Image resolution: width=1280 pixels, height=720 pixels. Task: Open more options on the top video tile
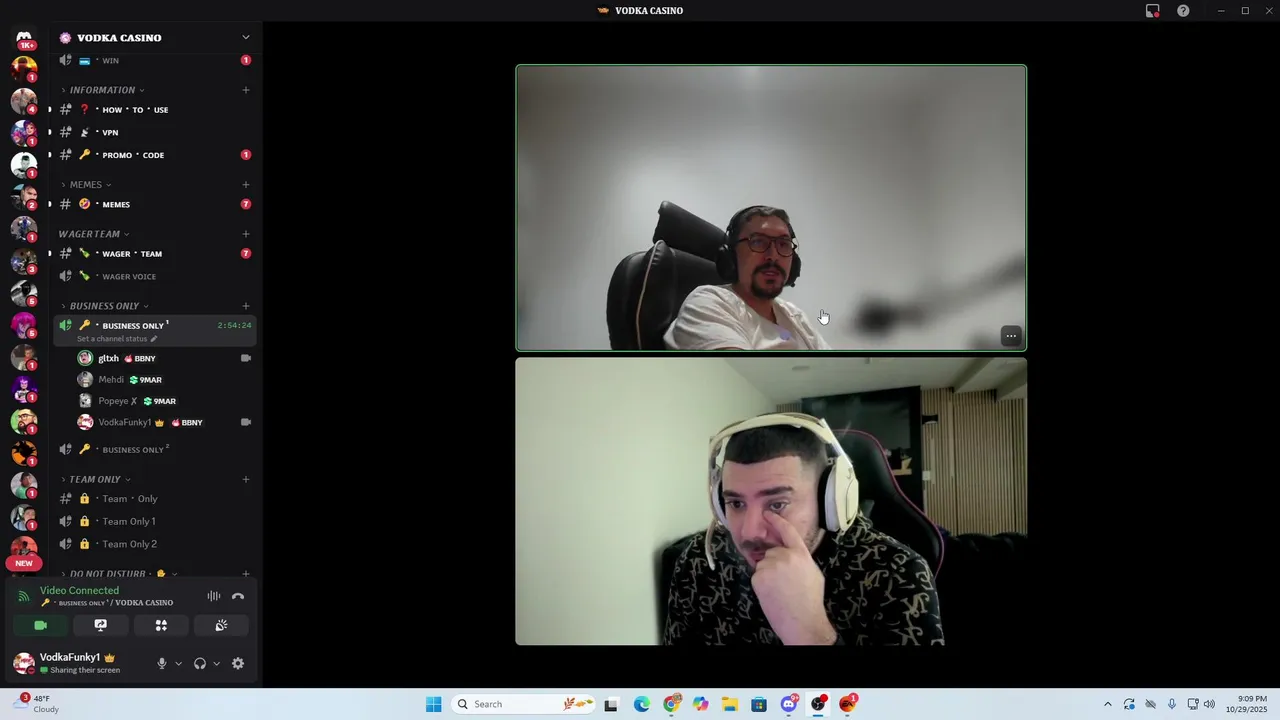click(x=1011, y=336)
